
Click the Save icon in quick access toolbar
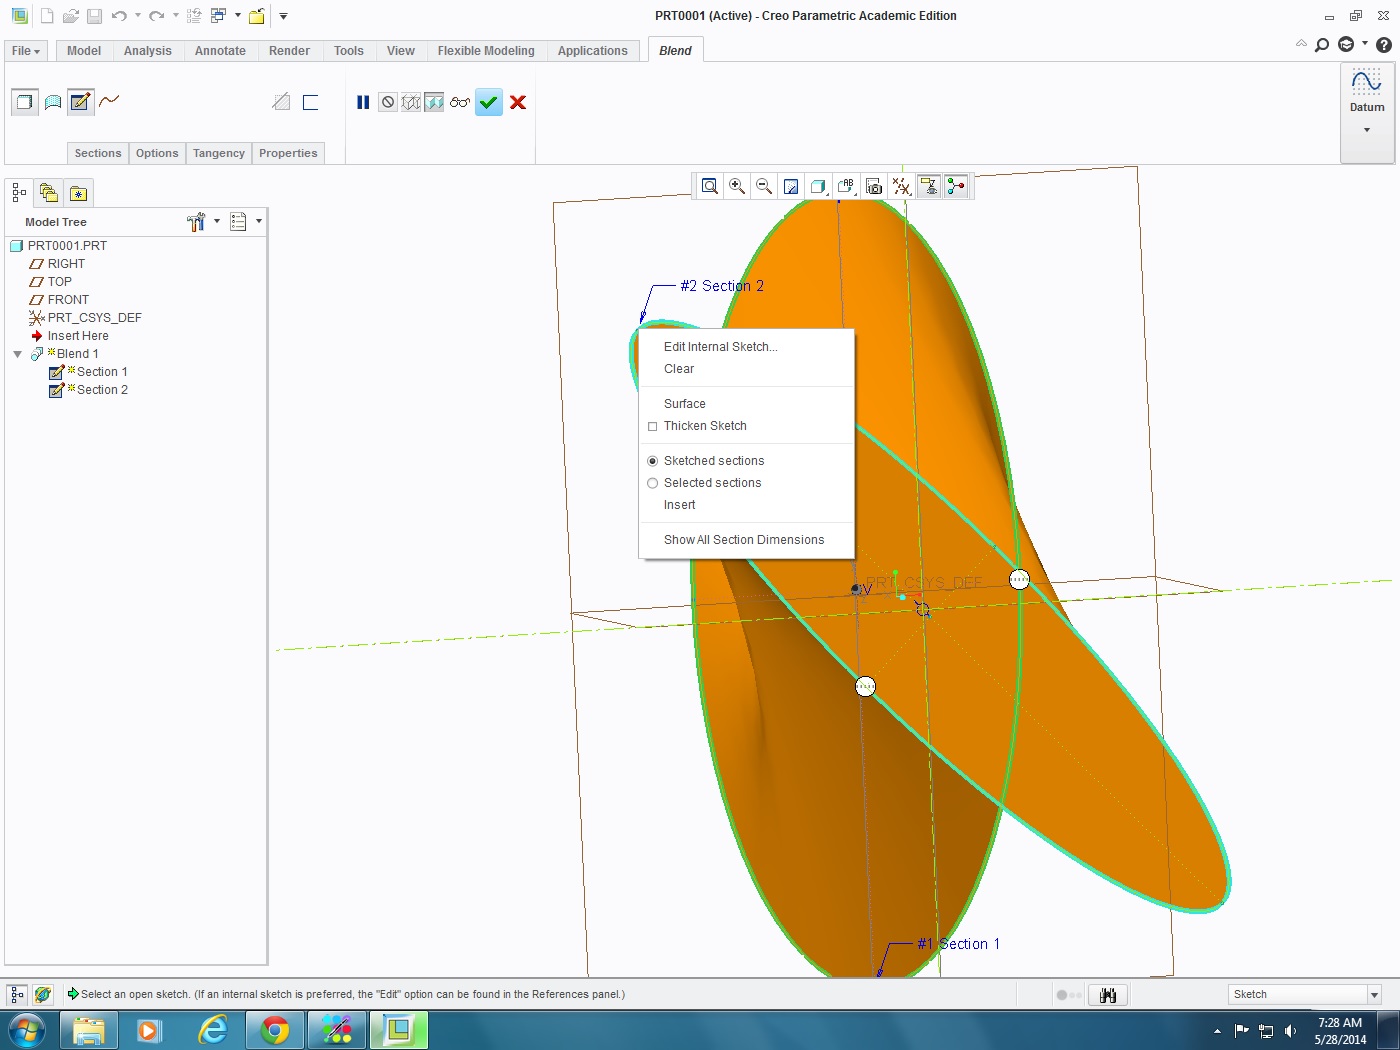[x=94, y=16]
